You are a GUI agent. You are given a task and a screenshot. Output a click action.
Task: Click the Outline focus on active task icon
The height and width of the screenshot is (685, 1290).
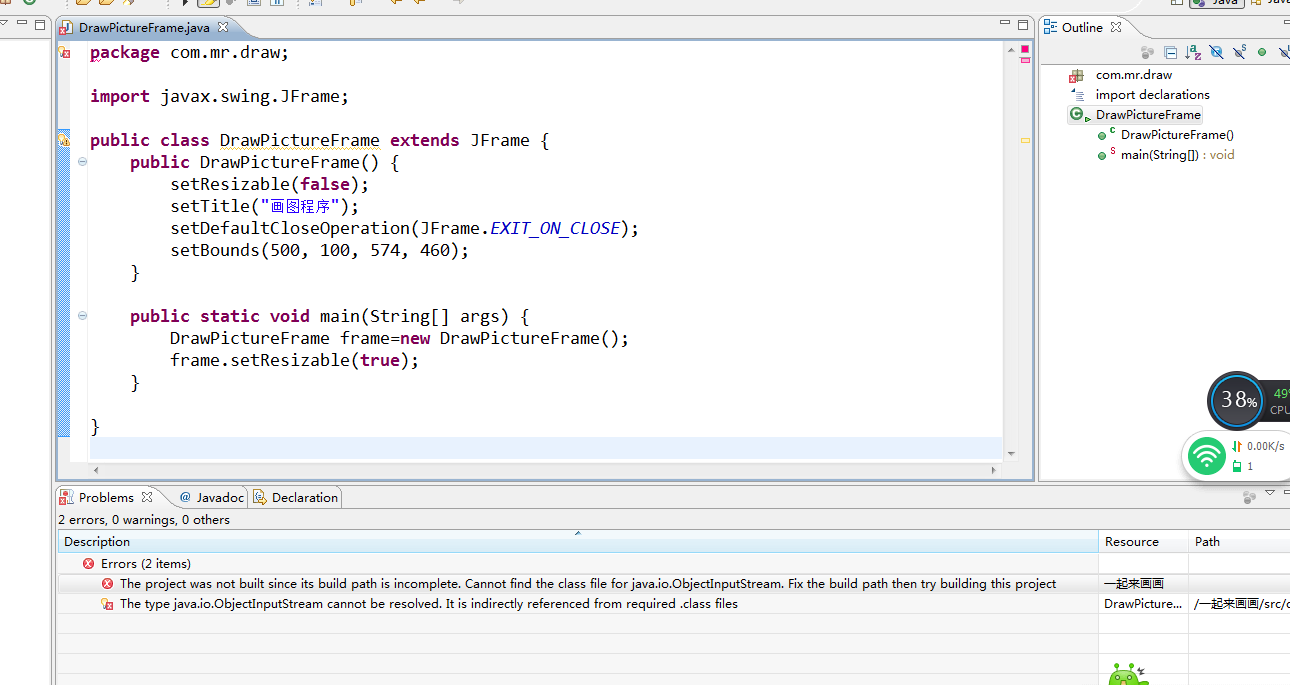1147,52
